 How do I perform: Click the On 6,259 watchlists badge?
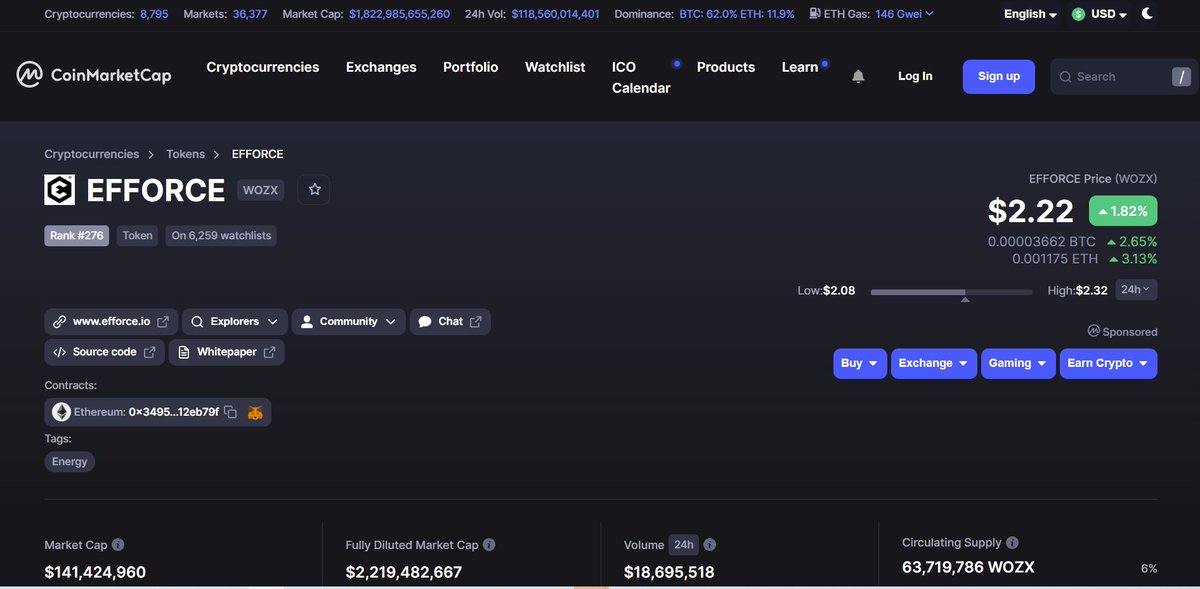click(221, 236)
